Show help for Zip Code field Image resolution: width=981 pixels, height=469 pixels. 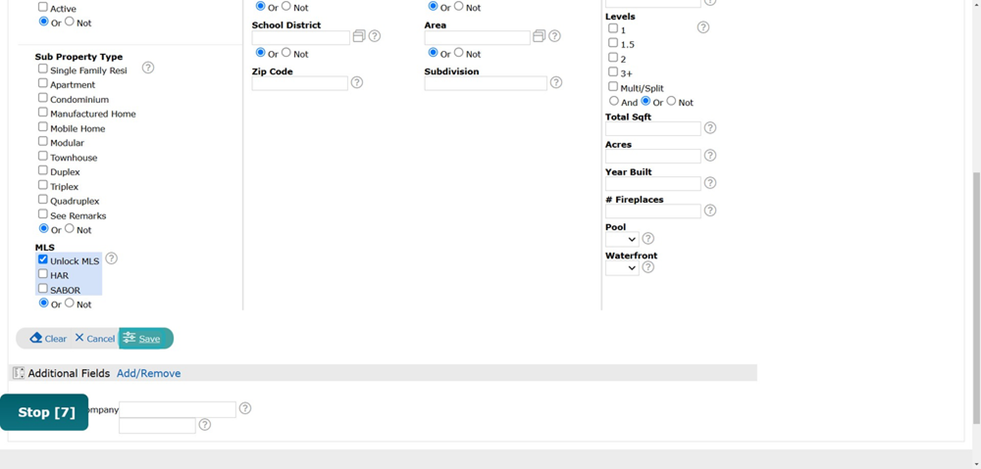tap(357, 83)
